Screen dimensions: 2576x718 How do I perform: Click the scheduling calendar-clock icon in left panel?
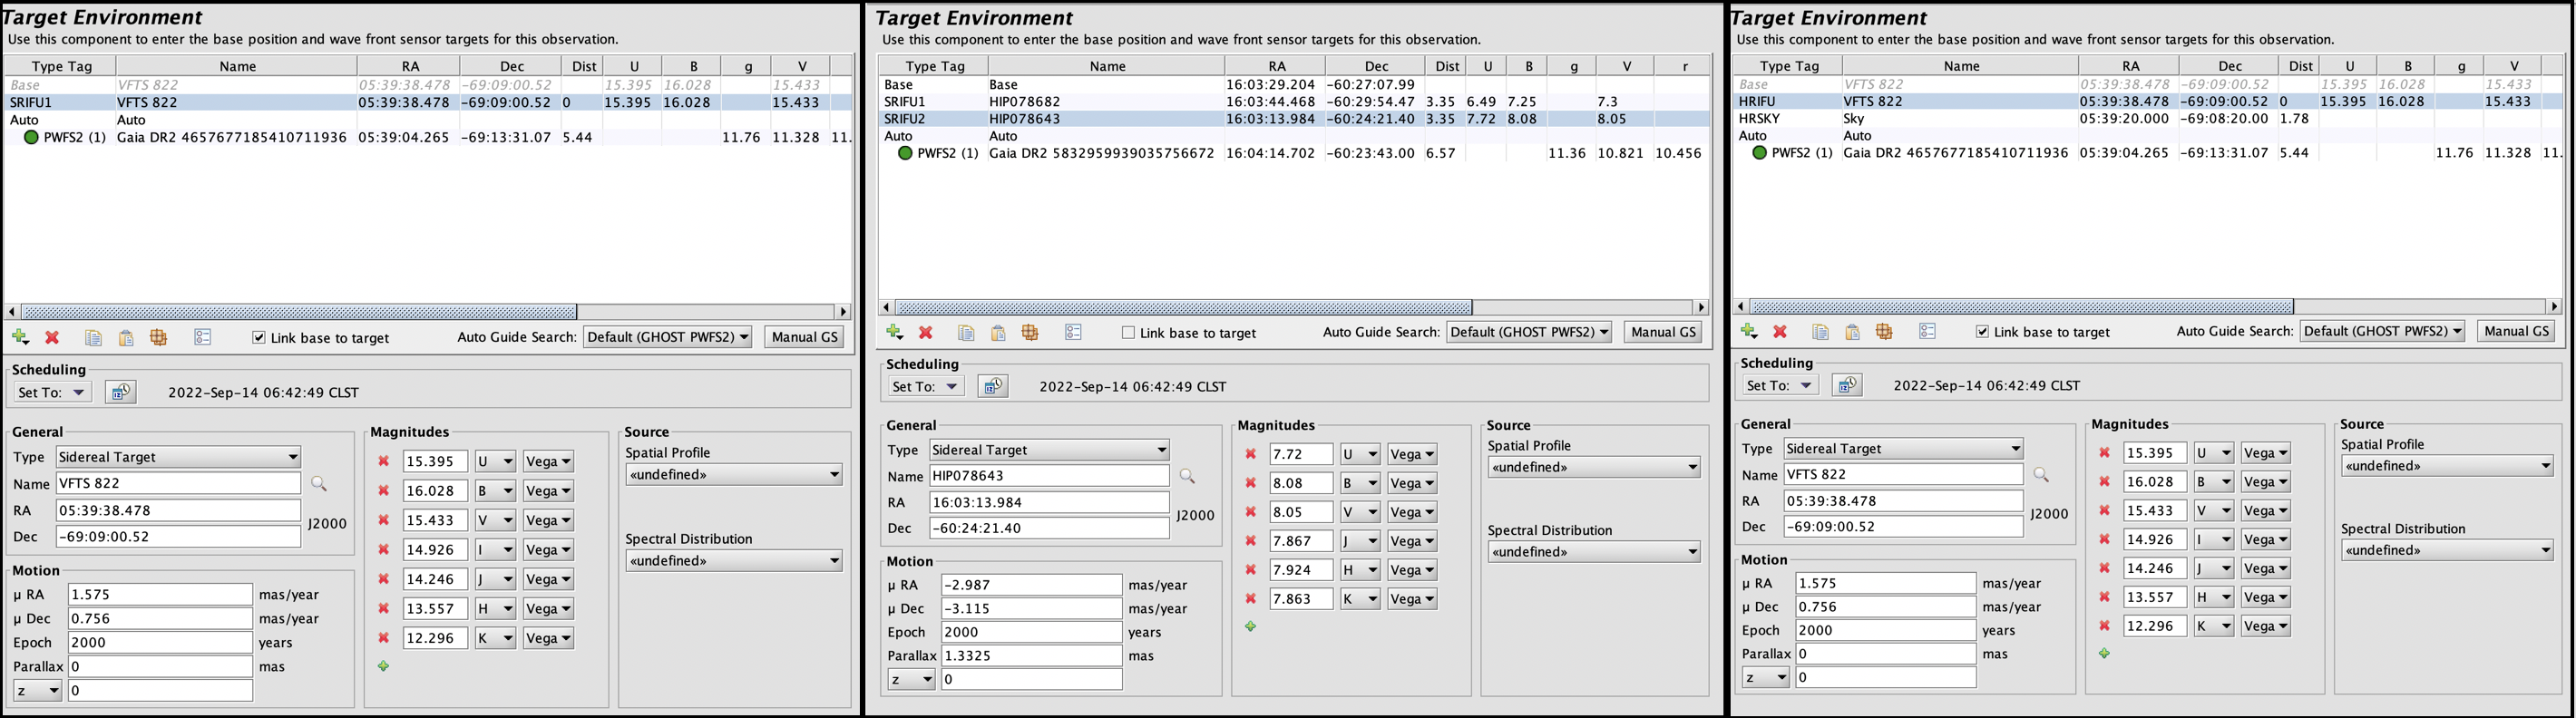pyautogui.click(x=120, y=392)
